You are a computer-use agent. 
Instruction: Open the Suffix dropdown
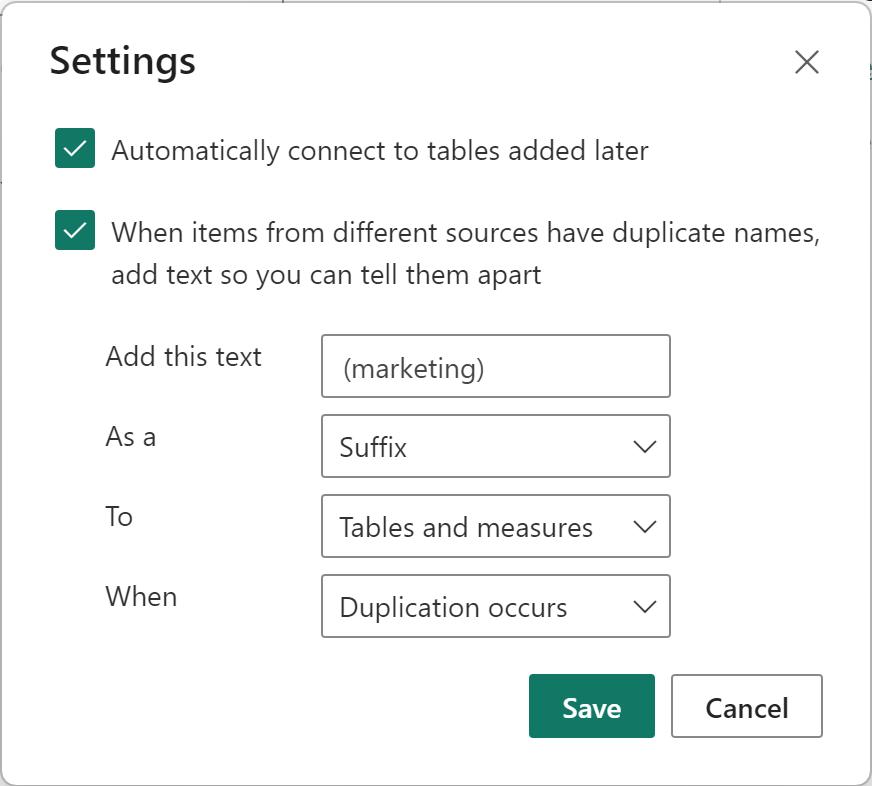(x=496, y=446)
